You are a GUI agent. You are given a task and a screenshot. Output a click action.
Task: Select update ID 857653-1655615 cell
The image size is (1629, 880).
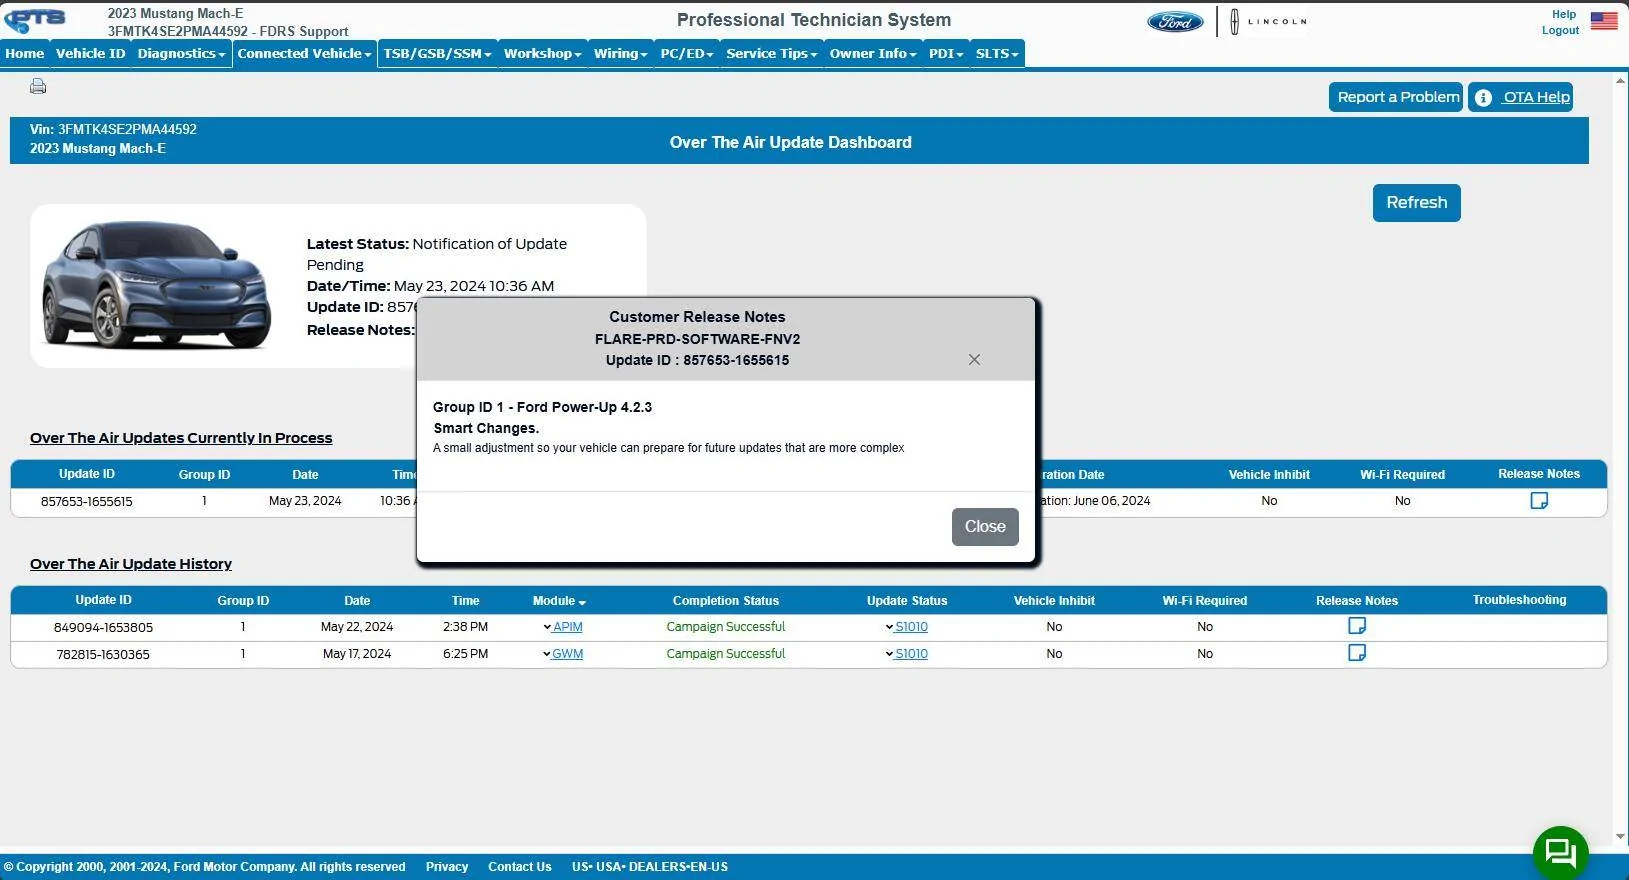86,501
